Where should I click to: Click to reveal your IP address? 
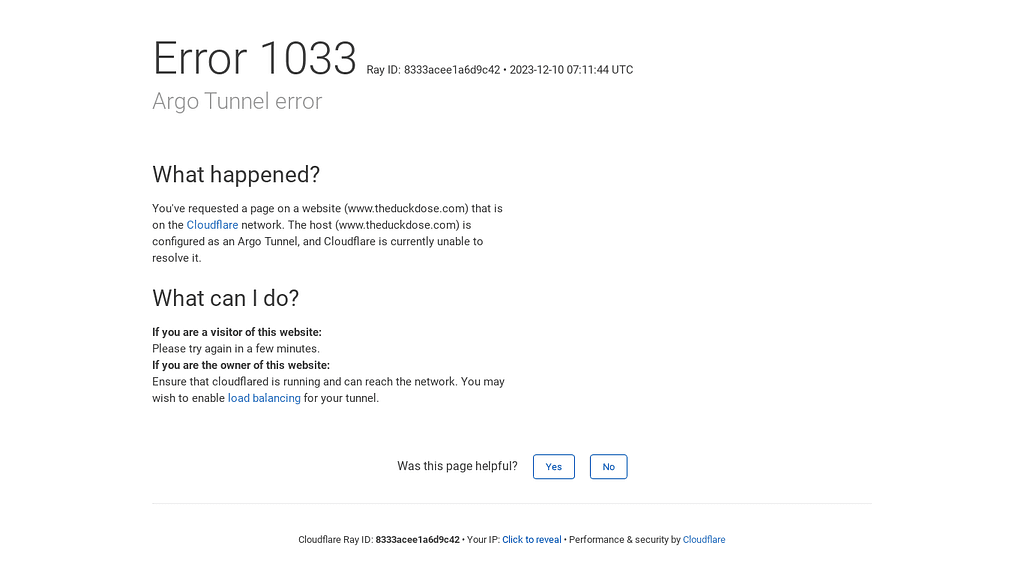tap(532, 539)
